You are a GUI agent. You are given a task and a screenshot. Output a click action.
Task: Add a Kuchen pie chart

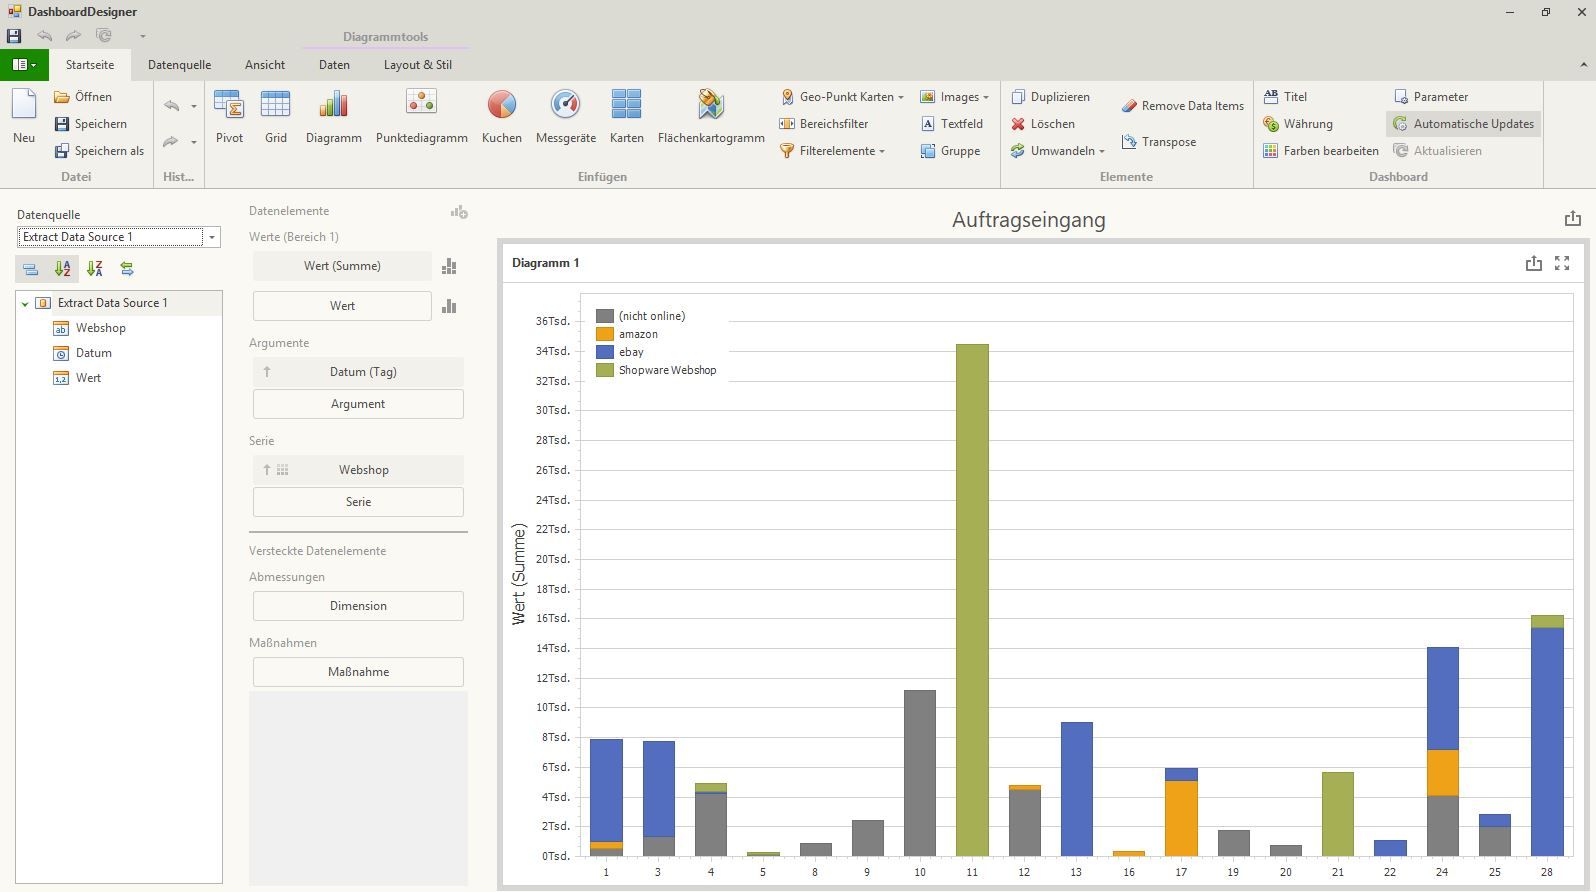click(x=501, y=115)
